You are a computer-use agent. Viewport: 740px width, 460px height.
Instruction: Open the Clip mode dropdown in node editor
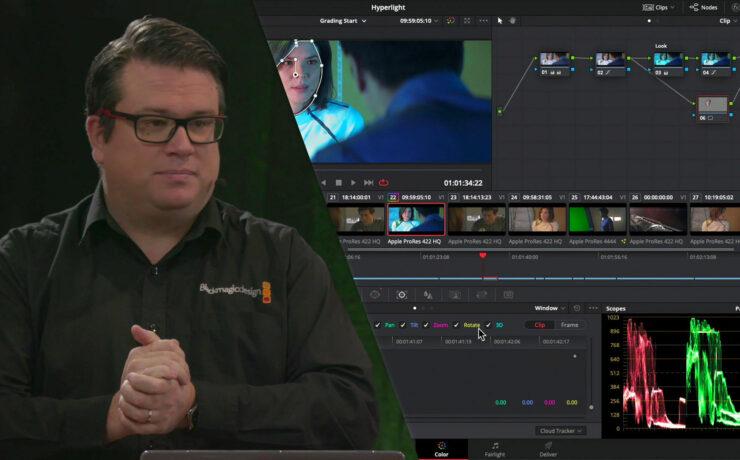coord(728,21)
